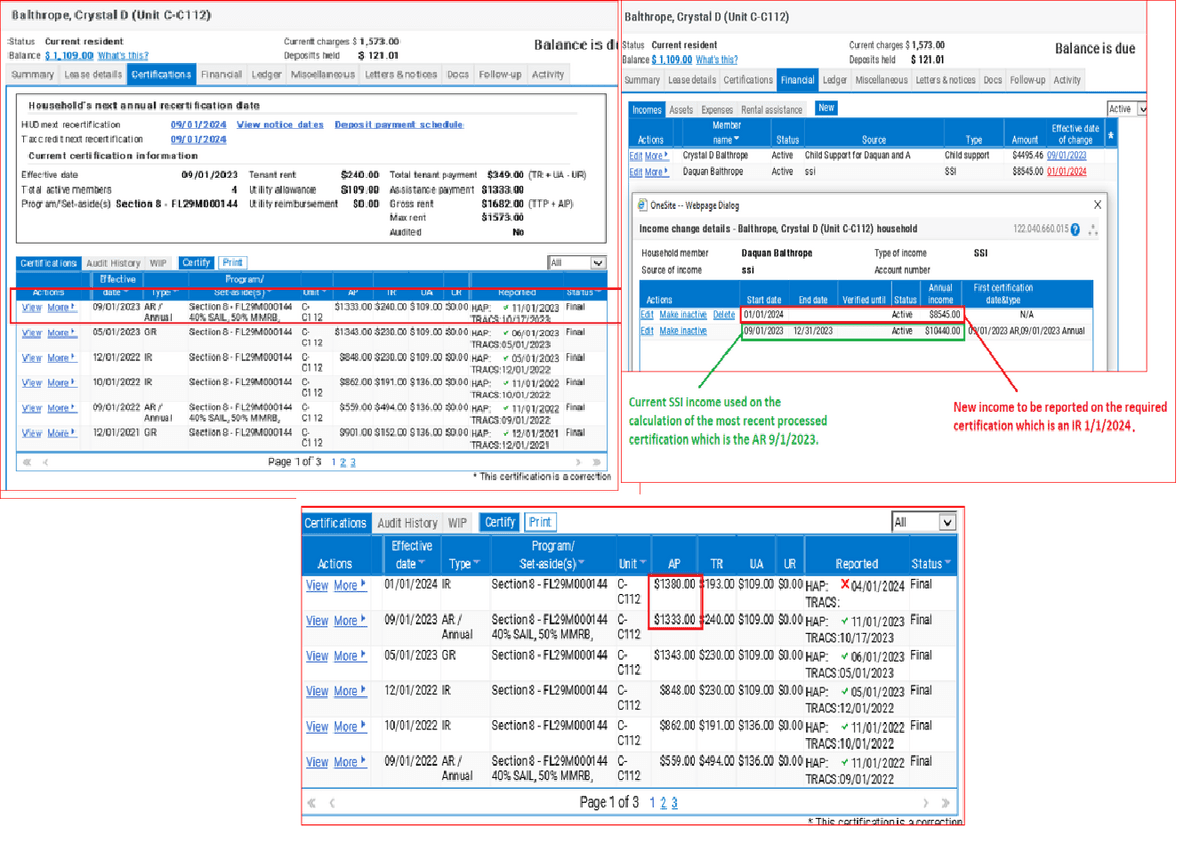Open More menu for Daquan Balthrope ssi income
This screenshot has height=859, width=1200.
click(x=657, y=172)
